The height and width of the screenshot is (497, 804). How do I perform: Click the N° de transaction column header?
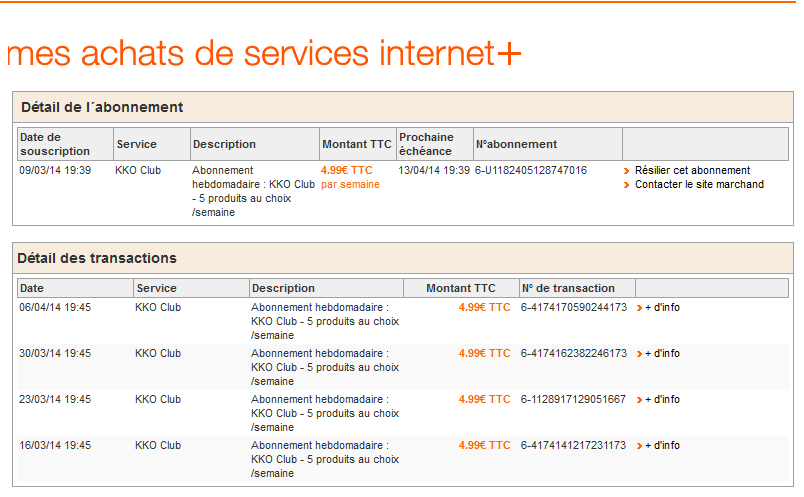[568, 288]
